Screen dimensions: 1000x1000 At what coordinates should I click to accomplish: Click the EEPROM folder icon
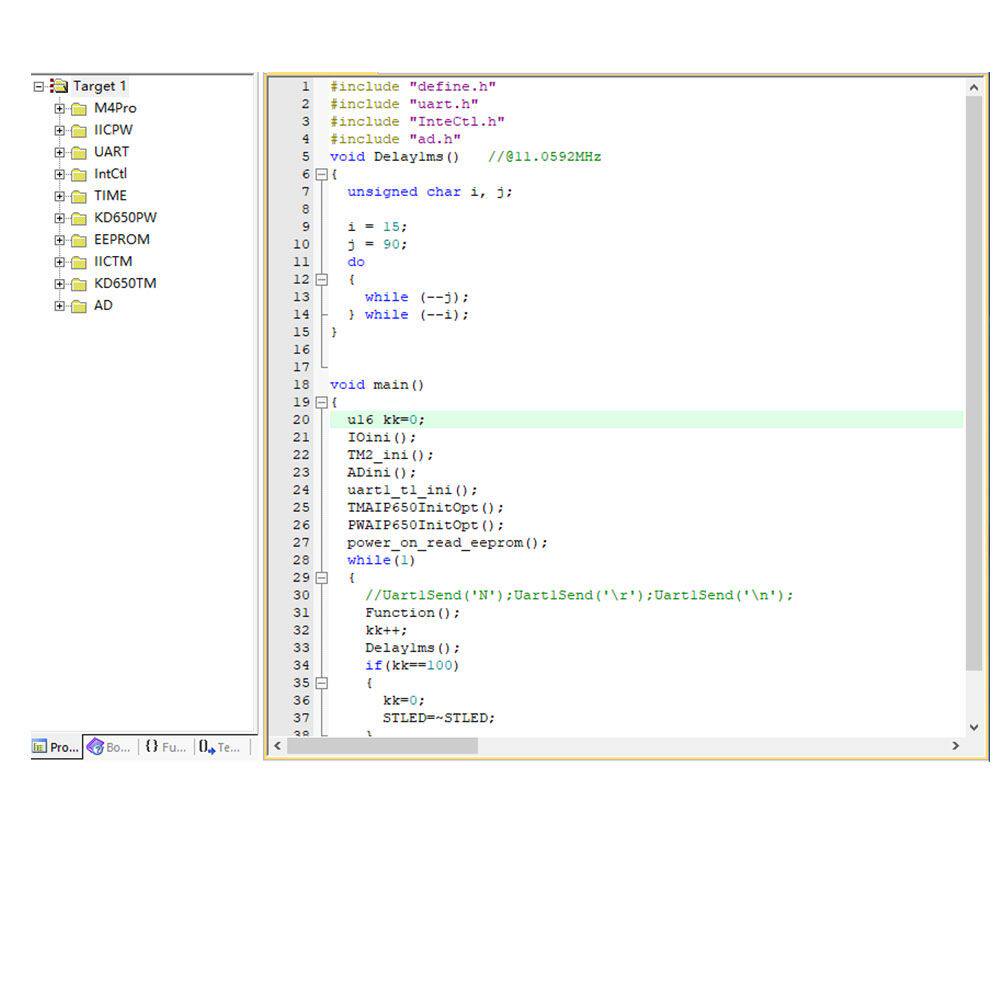[x=79, y=240]
